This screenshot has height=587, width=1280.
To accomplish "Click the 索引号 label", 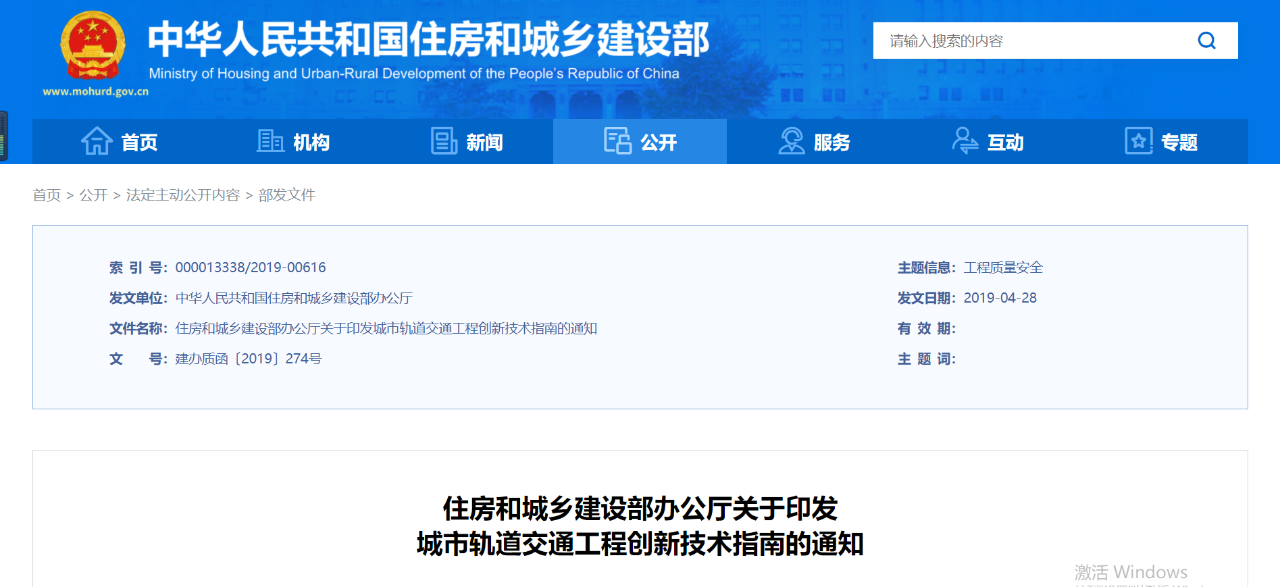I will 139,268.
